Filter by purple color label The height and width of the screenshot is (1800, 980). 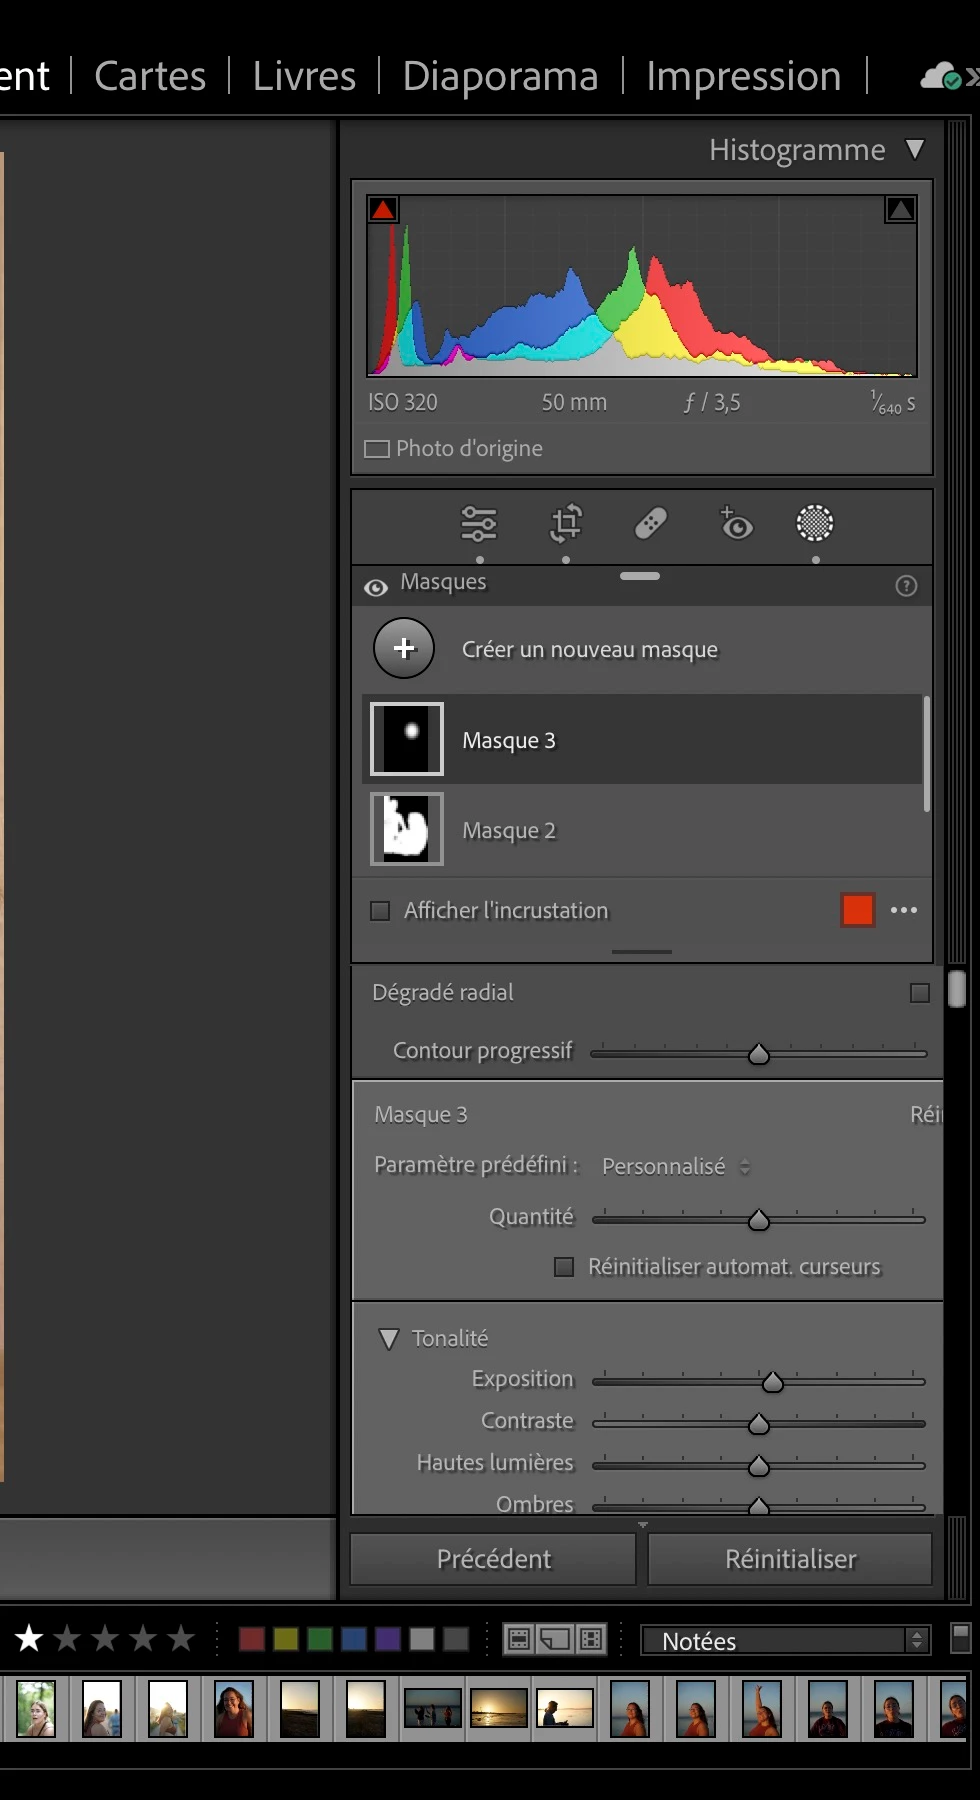pyautogui.click(x=388, y=1639)
